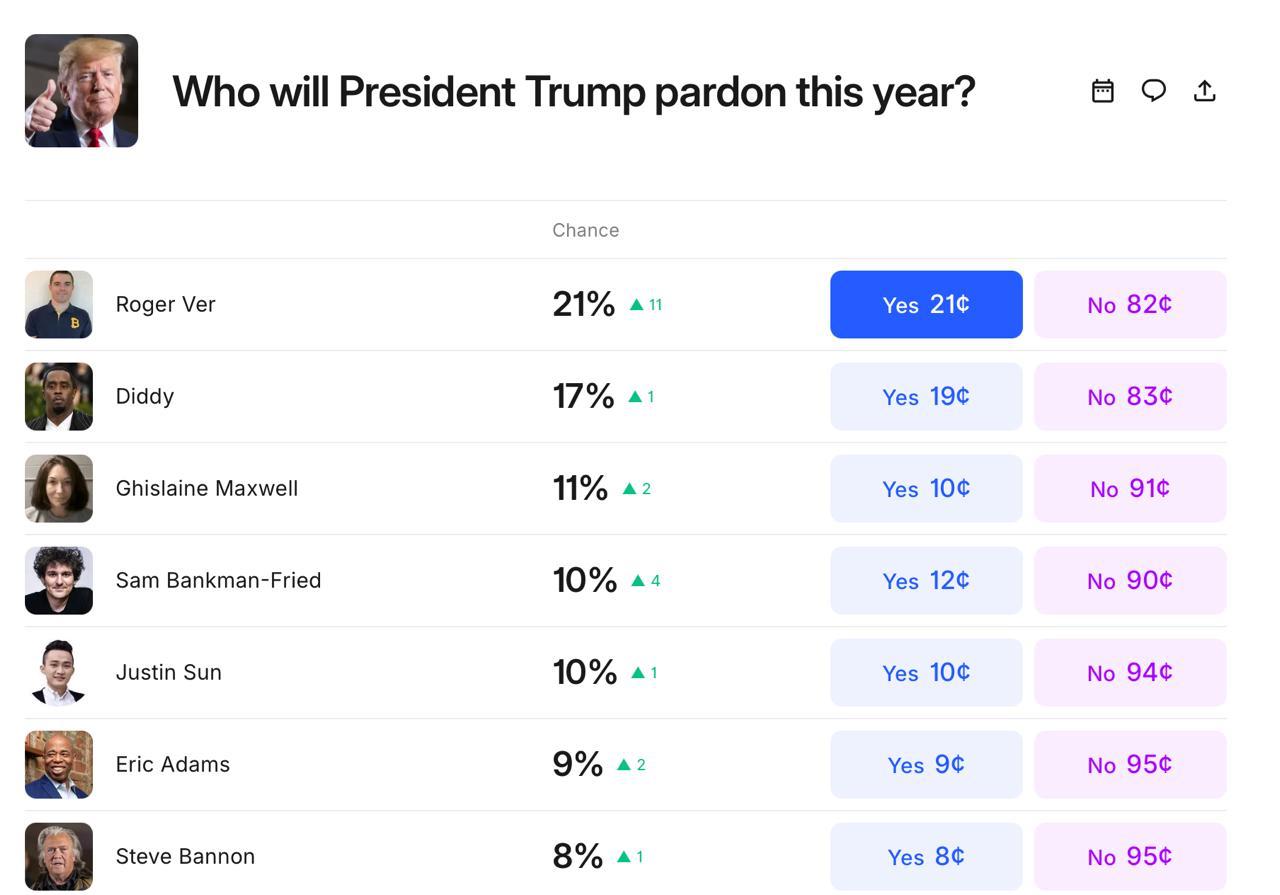The height and width of the screenshot is (895, 1280).
Task: Click the Trump thumbs-up market thumbnail
Action: (x=81, y=91)
